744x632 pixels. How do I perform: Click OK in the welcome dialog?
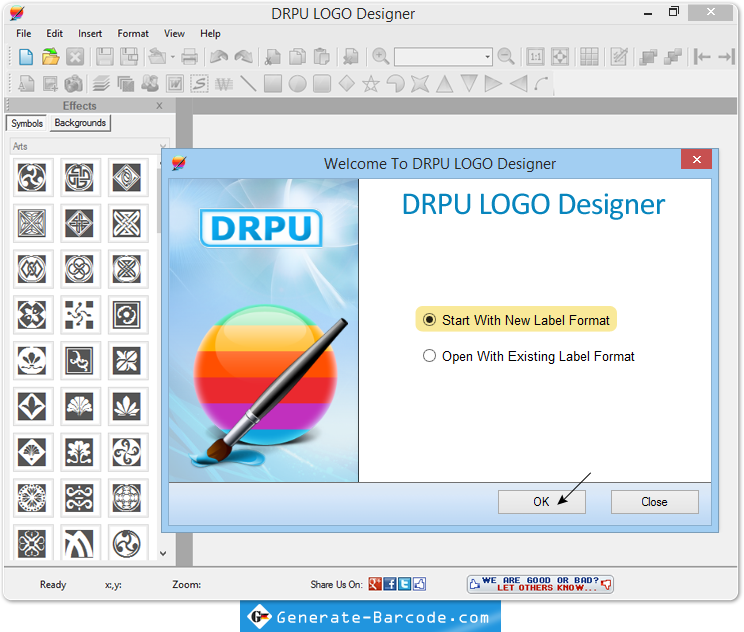click(x=541, y=502)
